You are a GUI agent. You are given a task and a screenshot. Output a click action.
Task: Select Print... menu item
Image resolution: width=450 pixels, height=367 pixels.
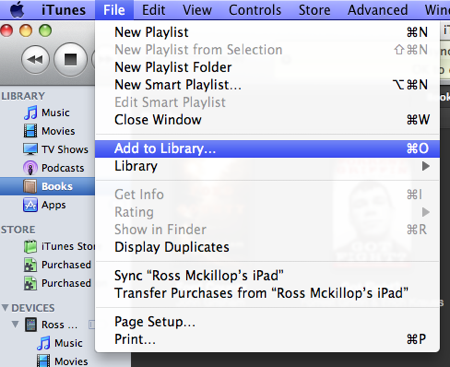pos(267,339)
